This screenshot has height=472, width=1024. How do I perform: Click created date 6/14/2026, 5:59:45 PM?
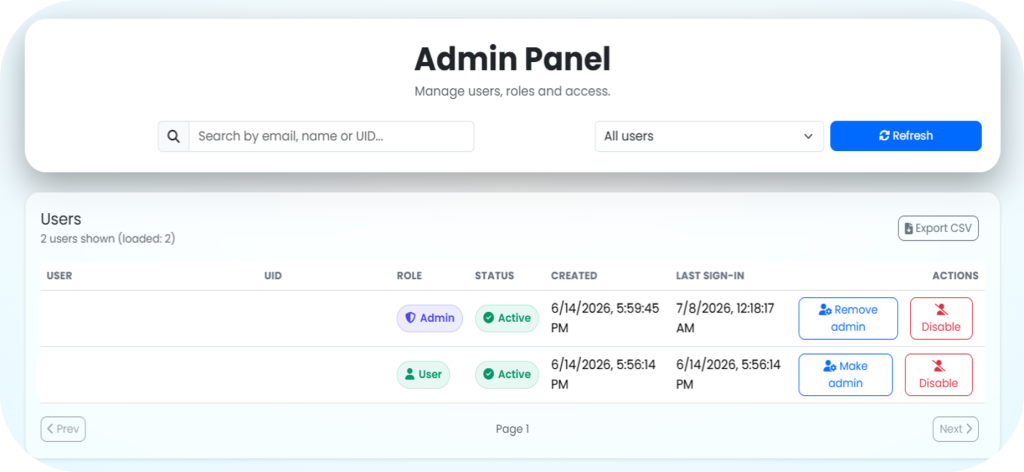click(x=605, y=318)
